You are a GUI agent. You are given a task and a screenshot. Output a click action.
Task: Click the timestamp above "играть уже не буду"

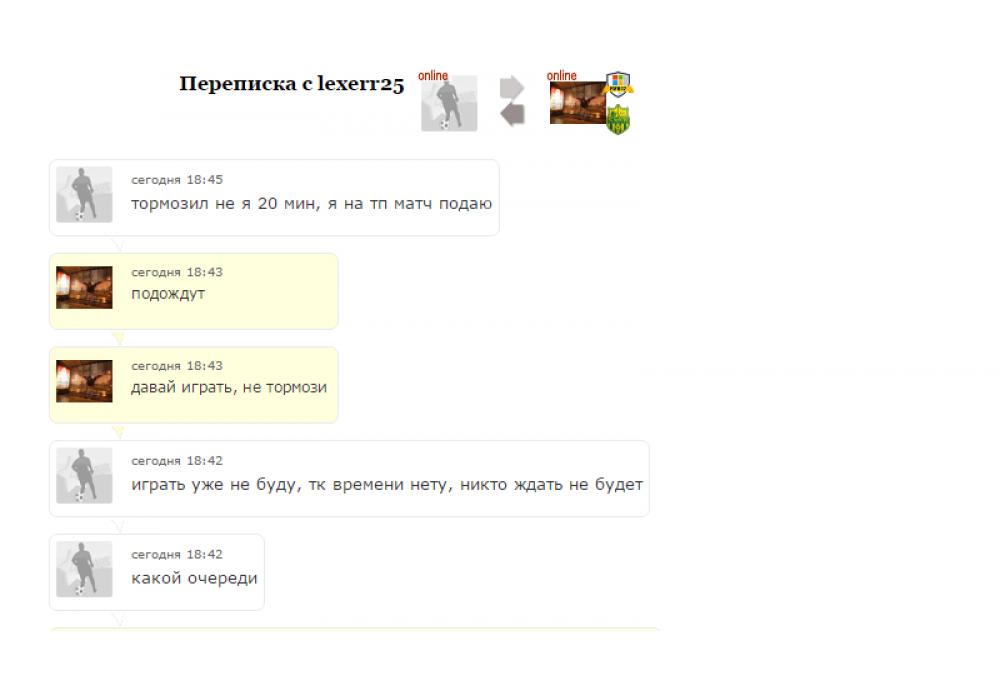pos(177,460)
